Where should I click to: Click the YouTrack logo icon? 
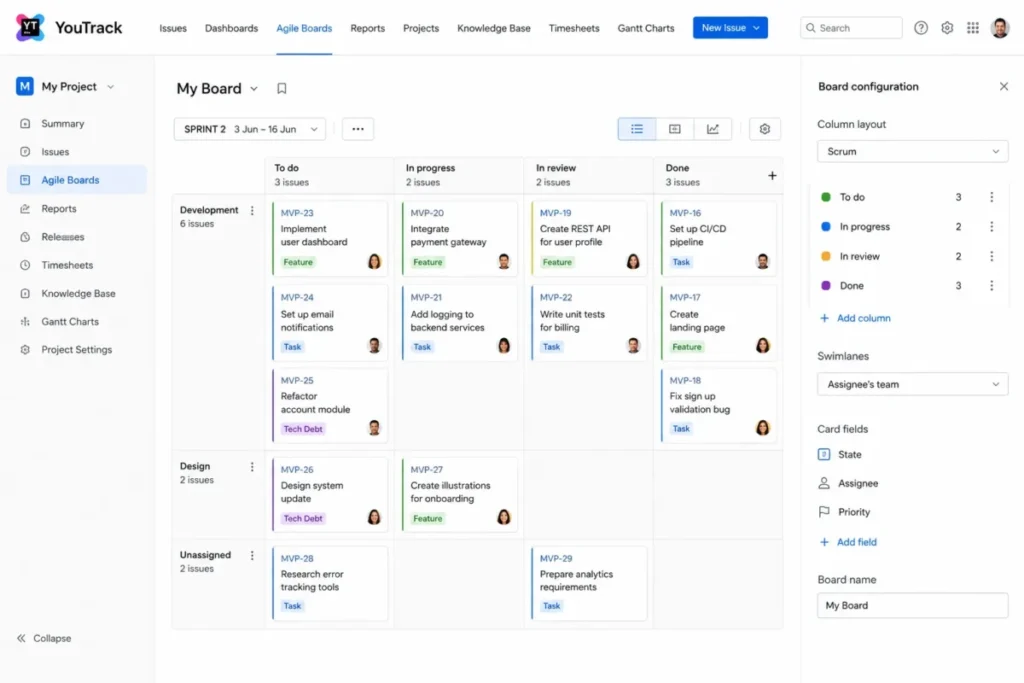point(29,27)
